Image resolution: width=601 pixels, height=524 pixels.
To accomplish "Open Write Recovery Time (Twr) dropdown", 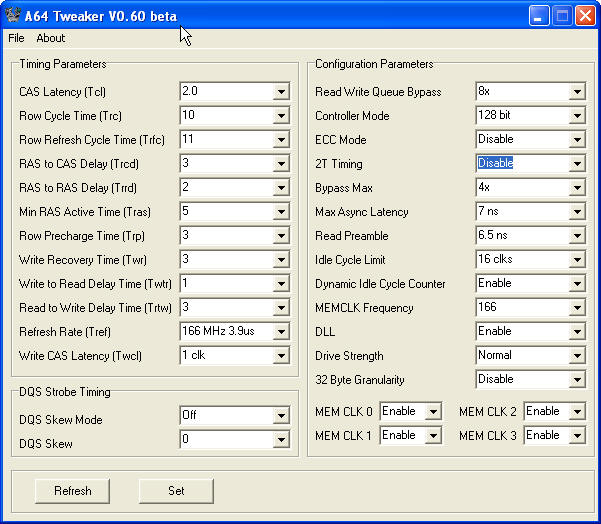I will [x=281, y=260].
